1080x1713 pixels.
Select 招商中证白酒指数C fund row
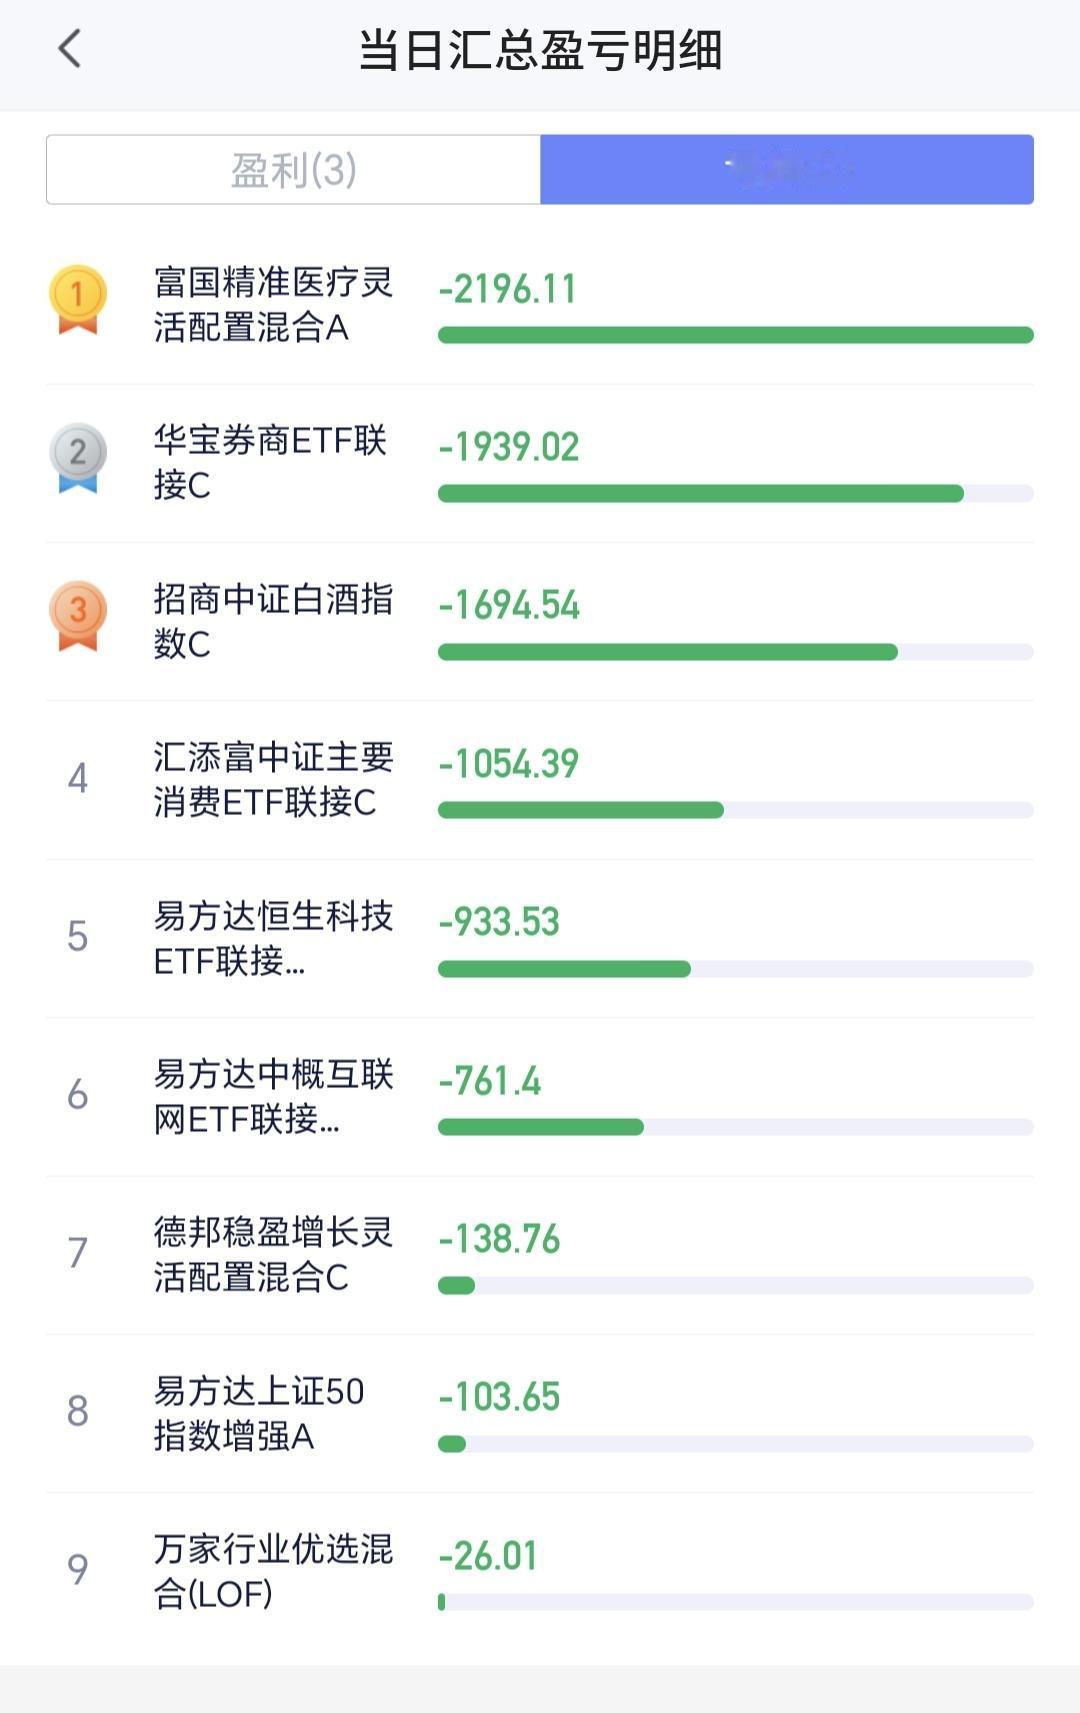(540, 622)
